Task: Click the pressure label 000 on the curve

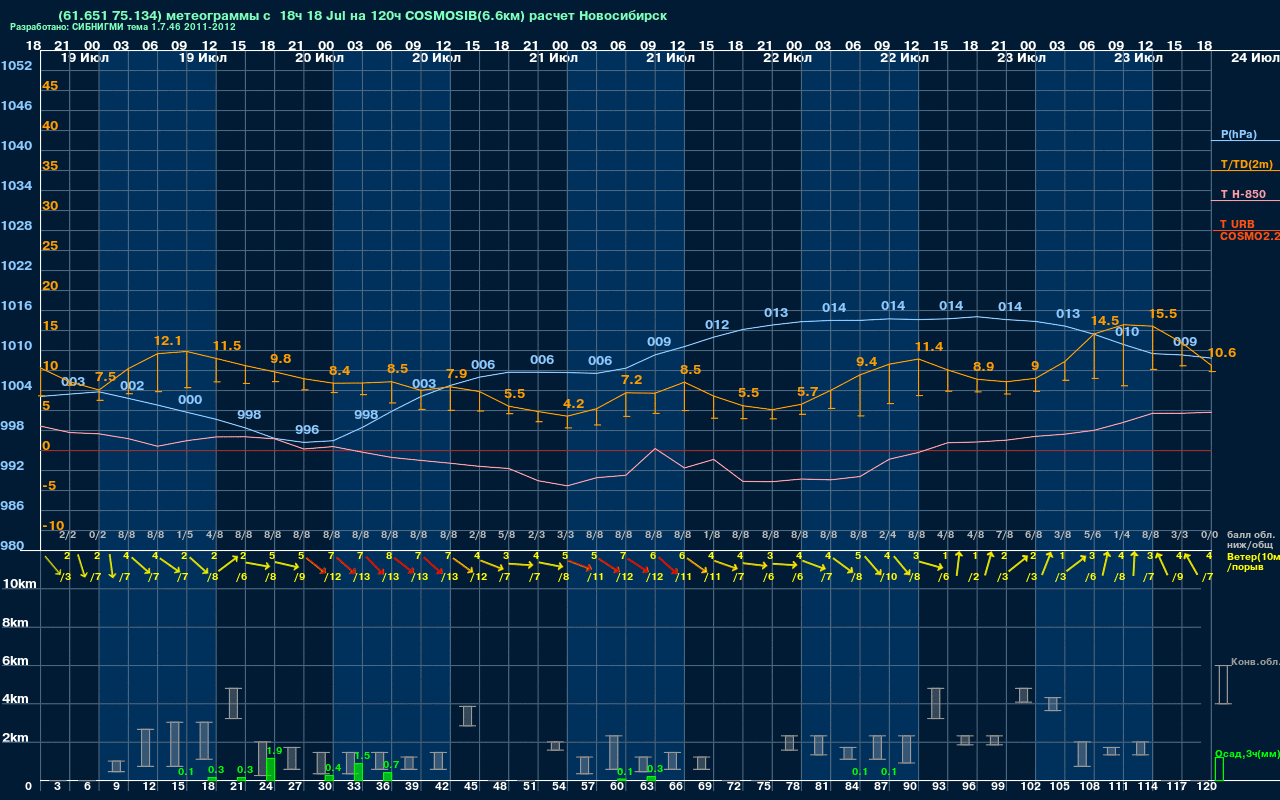Action: 190,400
